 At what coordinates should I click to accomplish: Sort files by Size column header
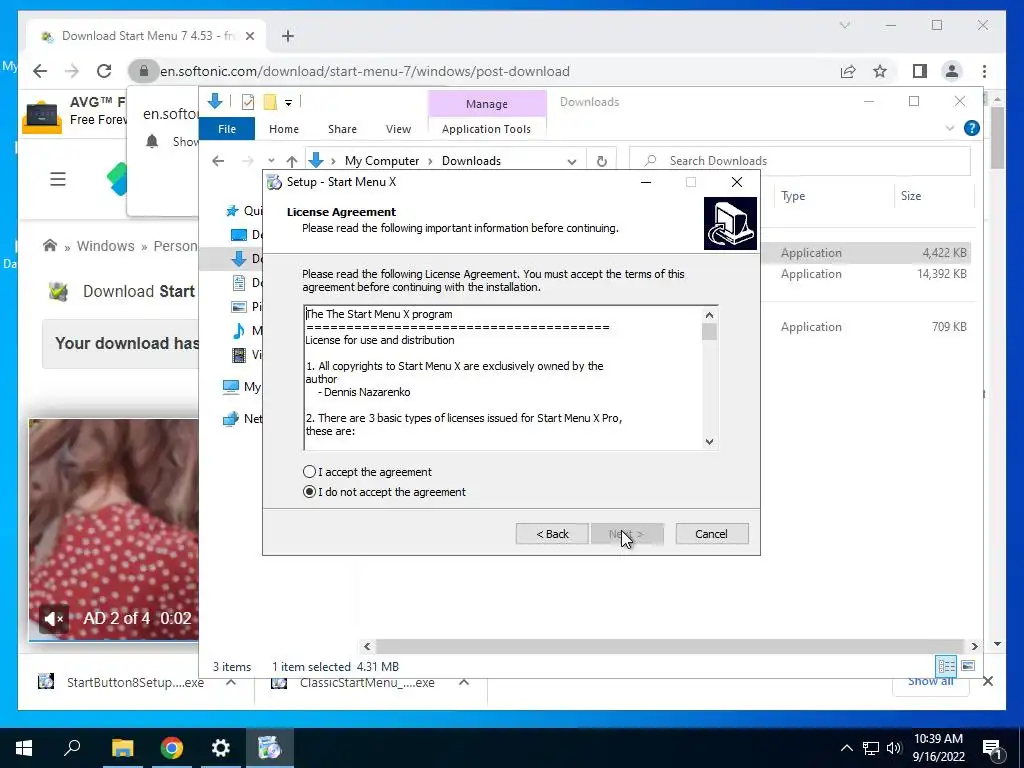[910, 196]
